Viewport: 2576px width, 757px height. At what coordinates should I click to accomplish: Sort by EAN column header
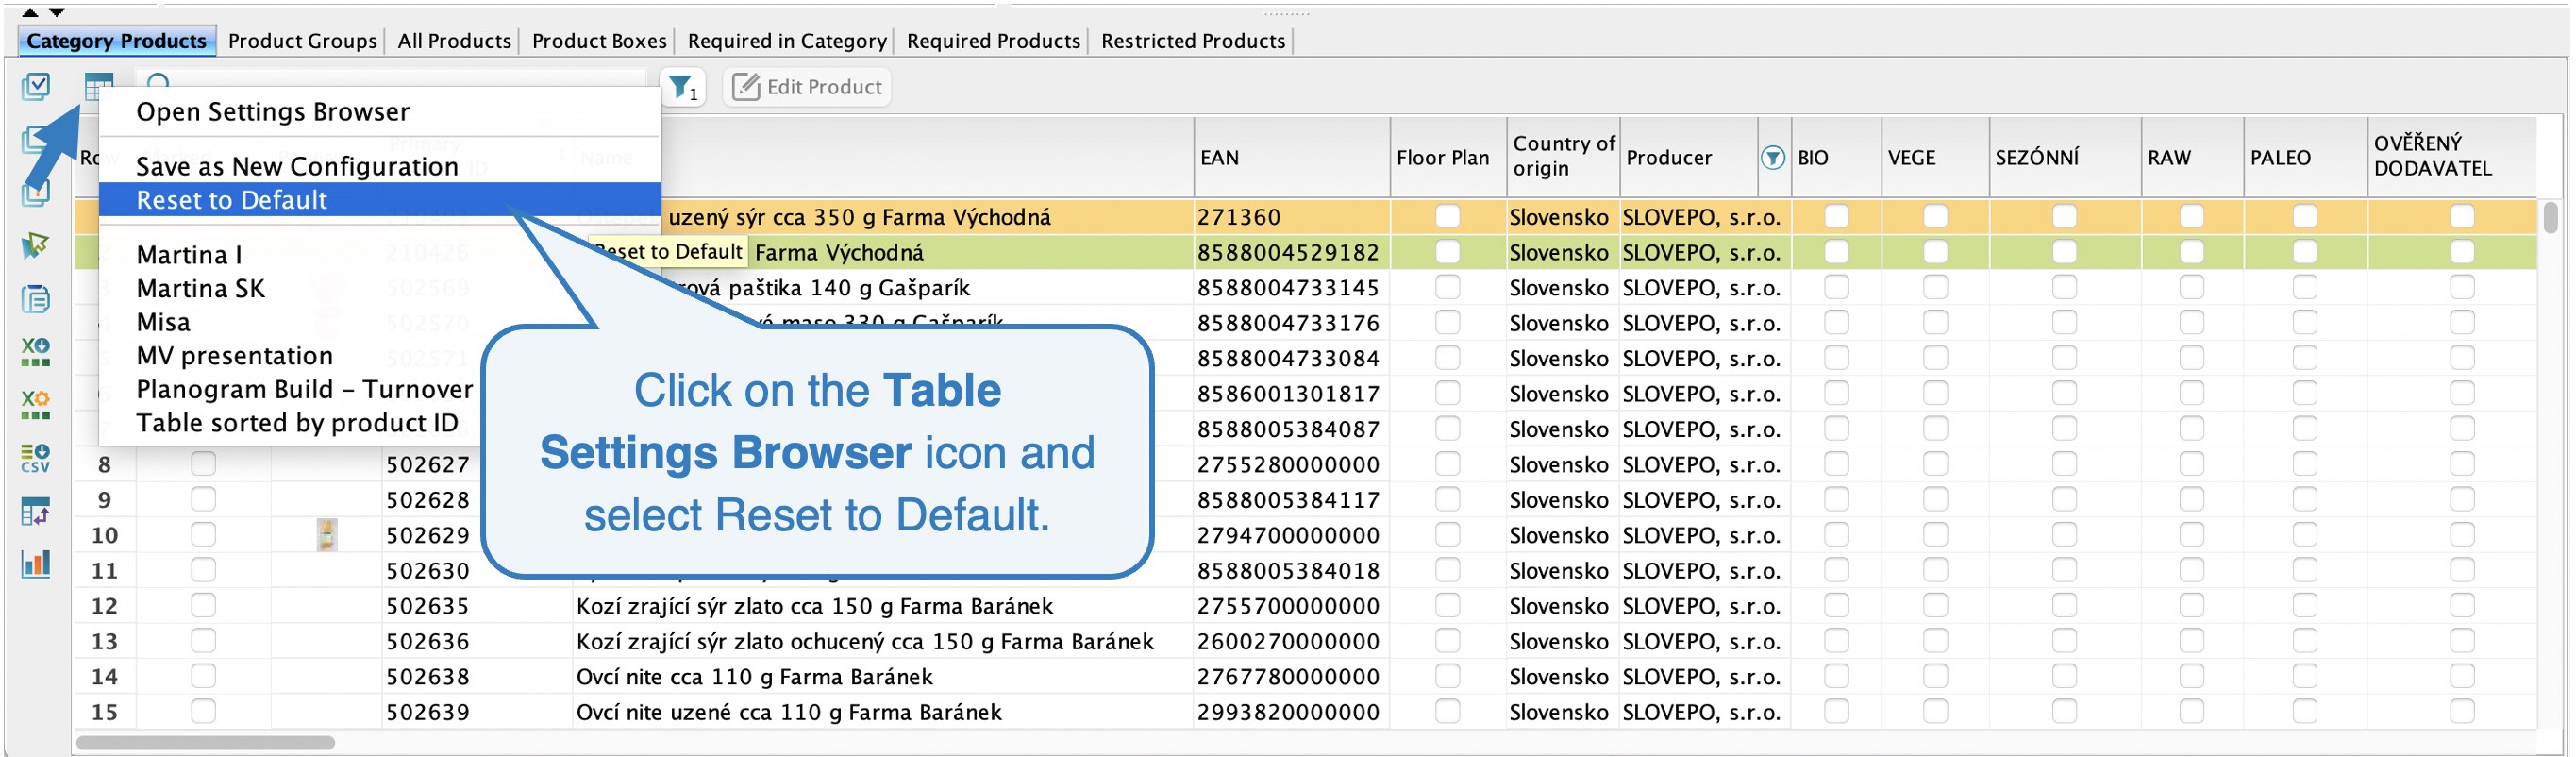click(x=1291, y=157)
